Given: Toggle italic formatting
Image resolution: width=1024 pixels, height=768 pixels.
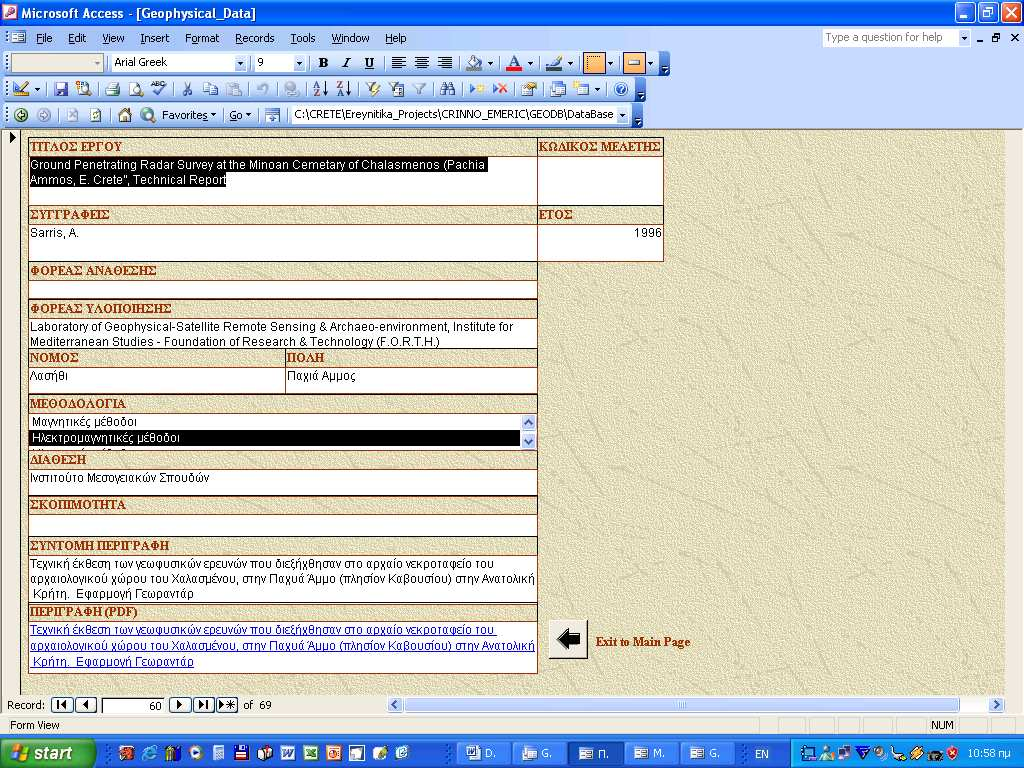Looking at the screenshot, I should pos(346,63).
